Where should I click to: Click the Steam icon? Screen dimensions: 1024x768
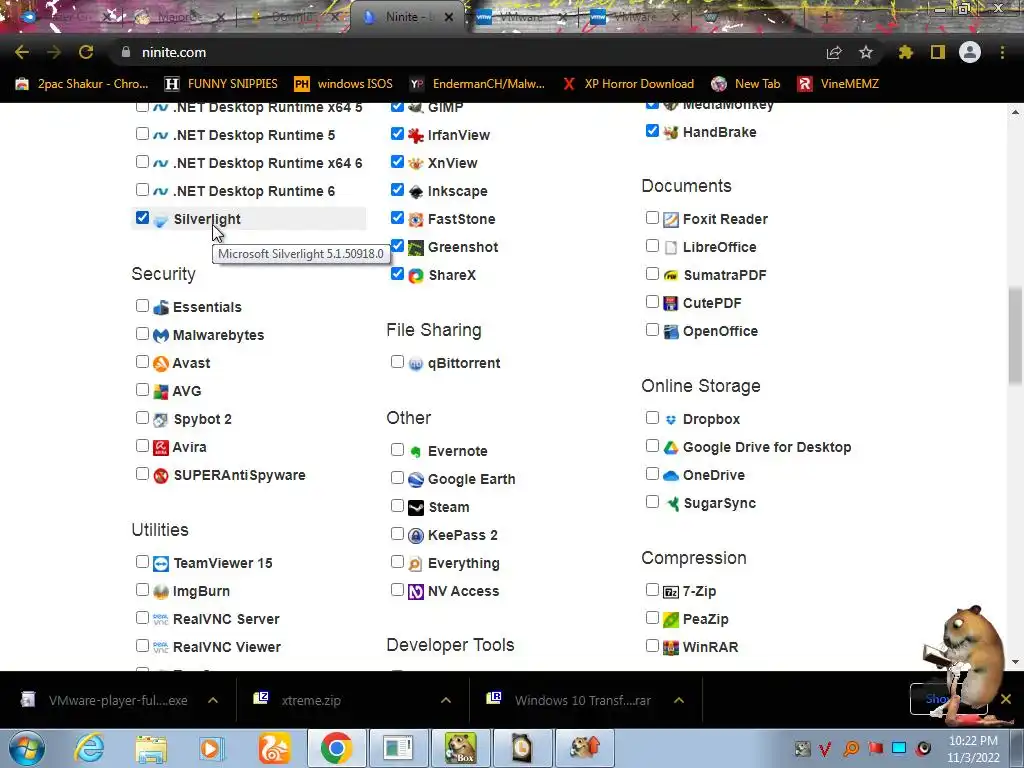415,507
